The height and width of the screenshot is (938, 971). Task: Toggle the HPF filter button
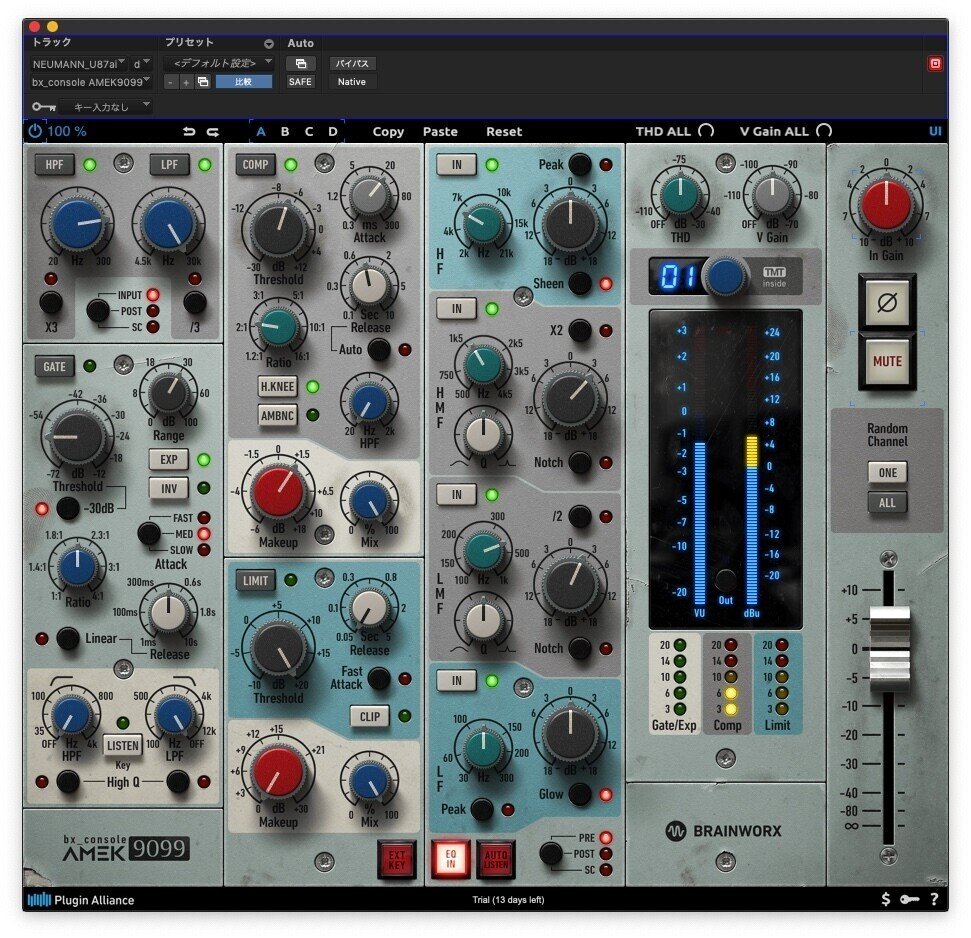[54, 165]
